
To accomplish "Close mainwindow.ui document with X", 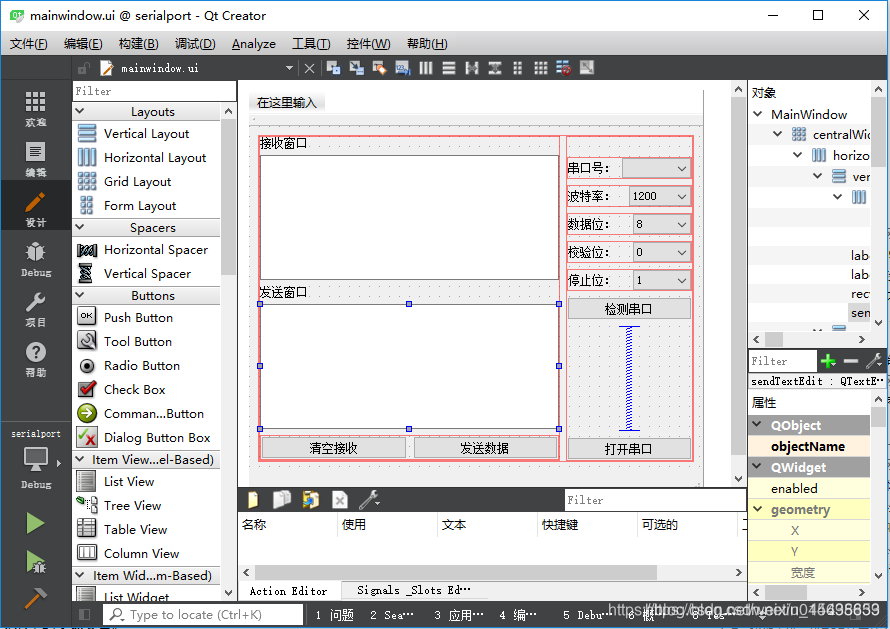I will click(x=309, y=68).
